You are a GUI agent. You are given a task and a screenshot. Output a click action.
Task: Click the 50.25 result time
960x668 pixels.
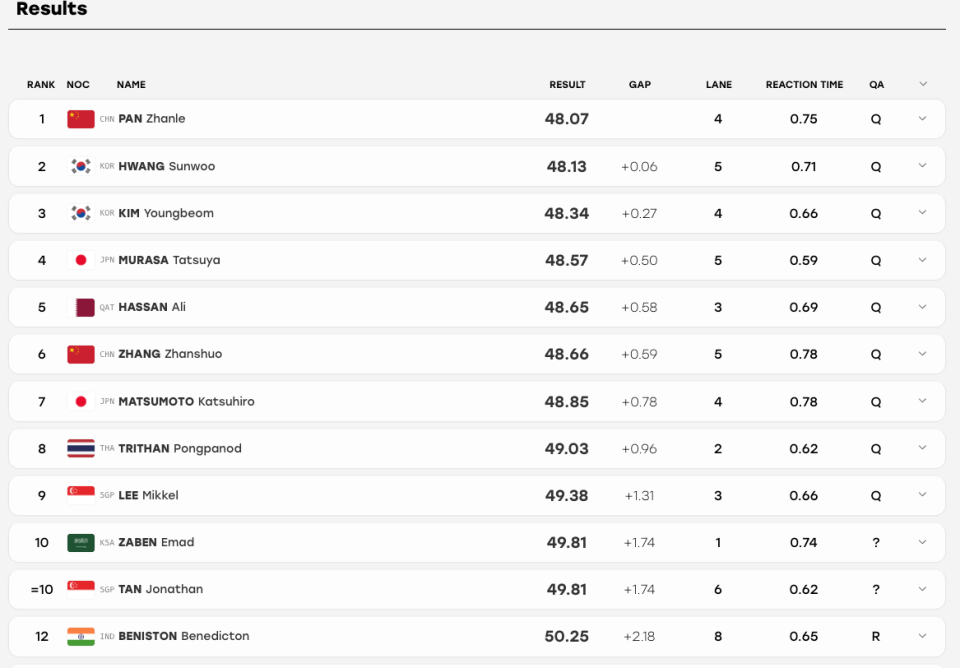567,636
